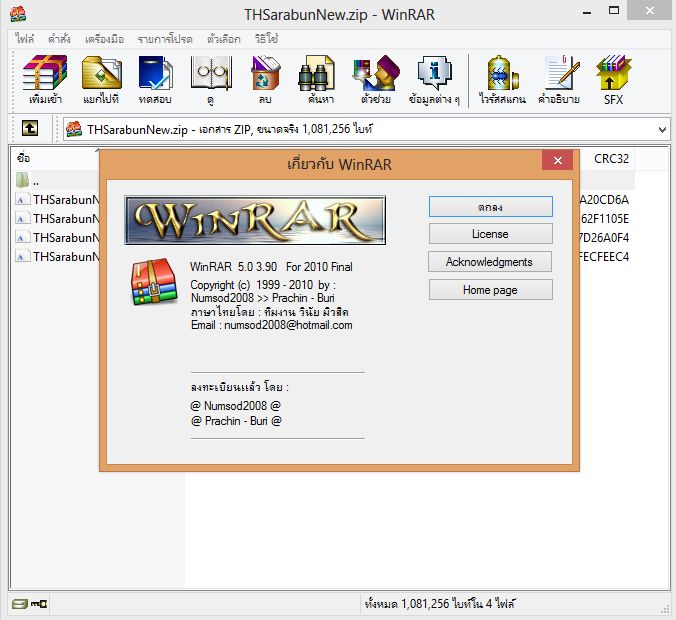Click the WinRAR books logo in About dialog

click(x=154, y=282)
